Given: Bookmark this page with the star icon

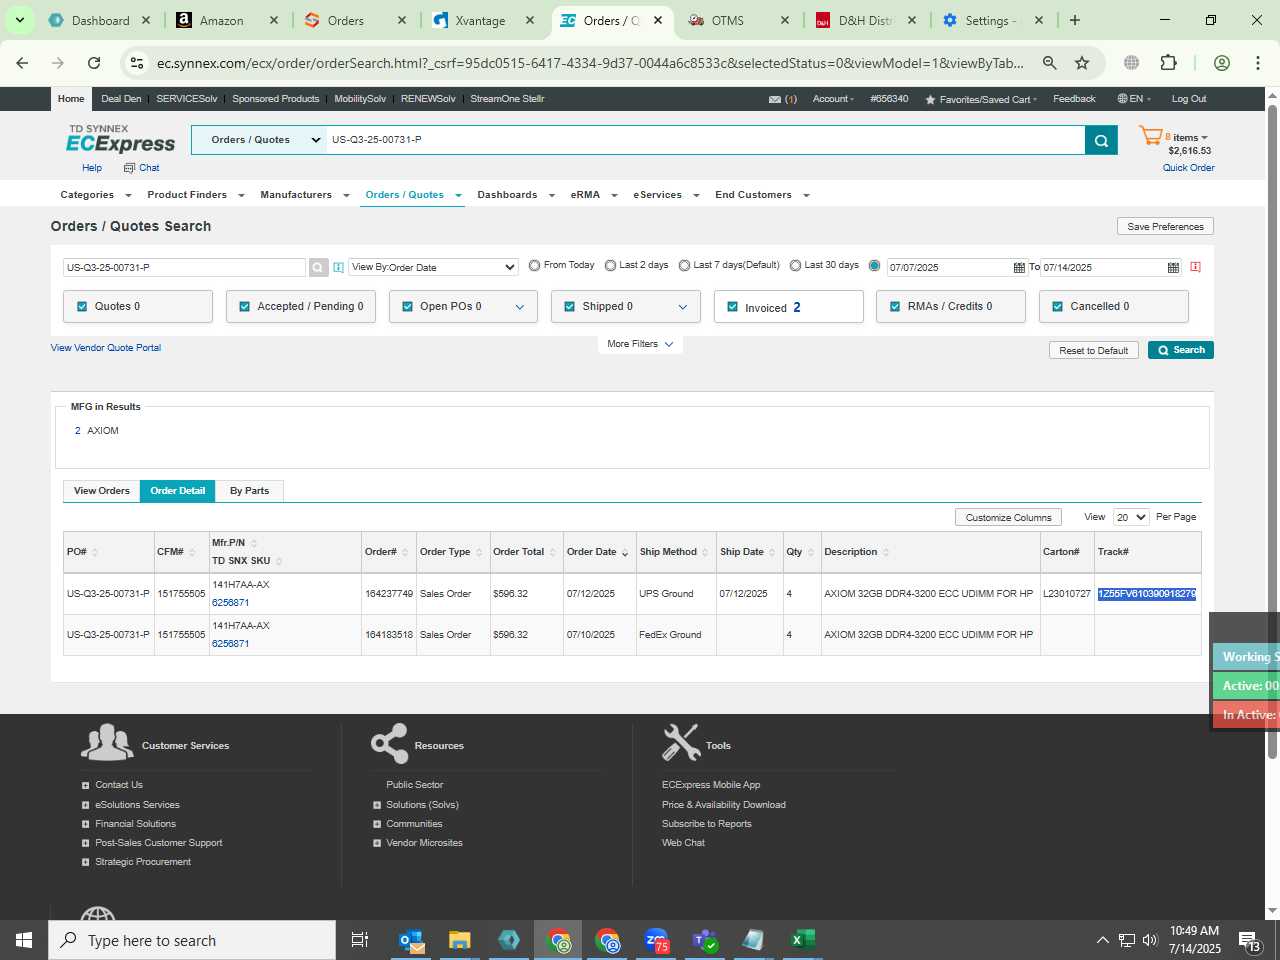Looking at the screenshot, I should pyautogui.click(x=1082, y=63).
